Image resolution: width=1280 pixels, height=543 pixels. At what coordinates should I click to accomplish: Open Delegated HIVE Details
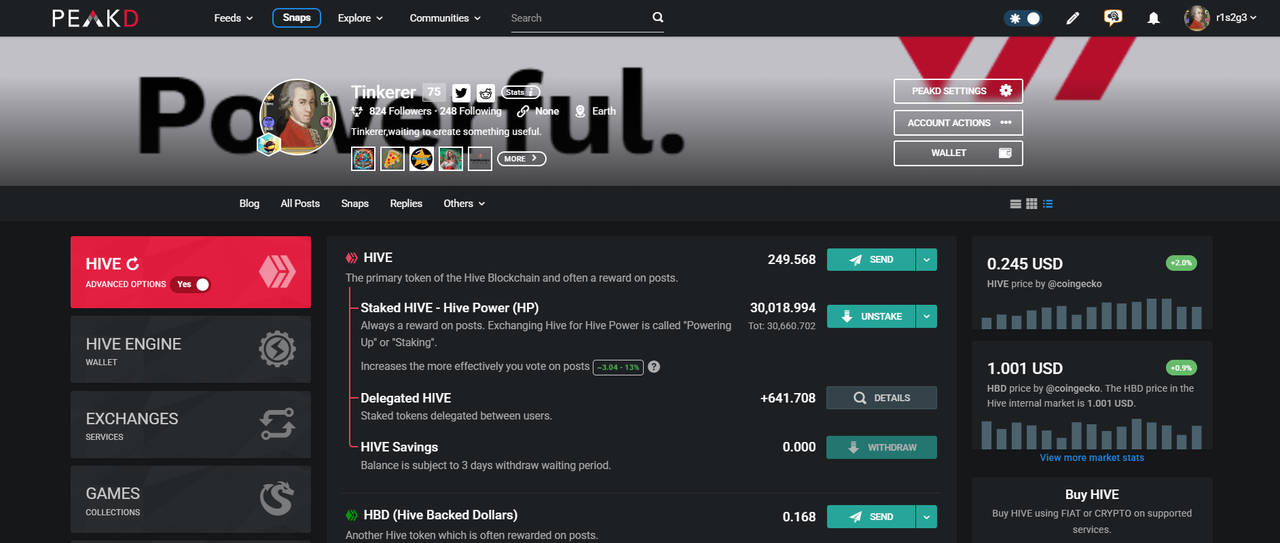point(882,398)
